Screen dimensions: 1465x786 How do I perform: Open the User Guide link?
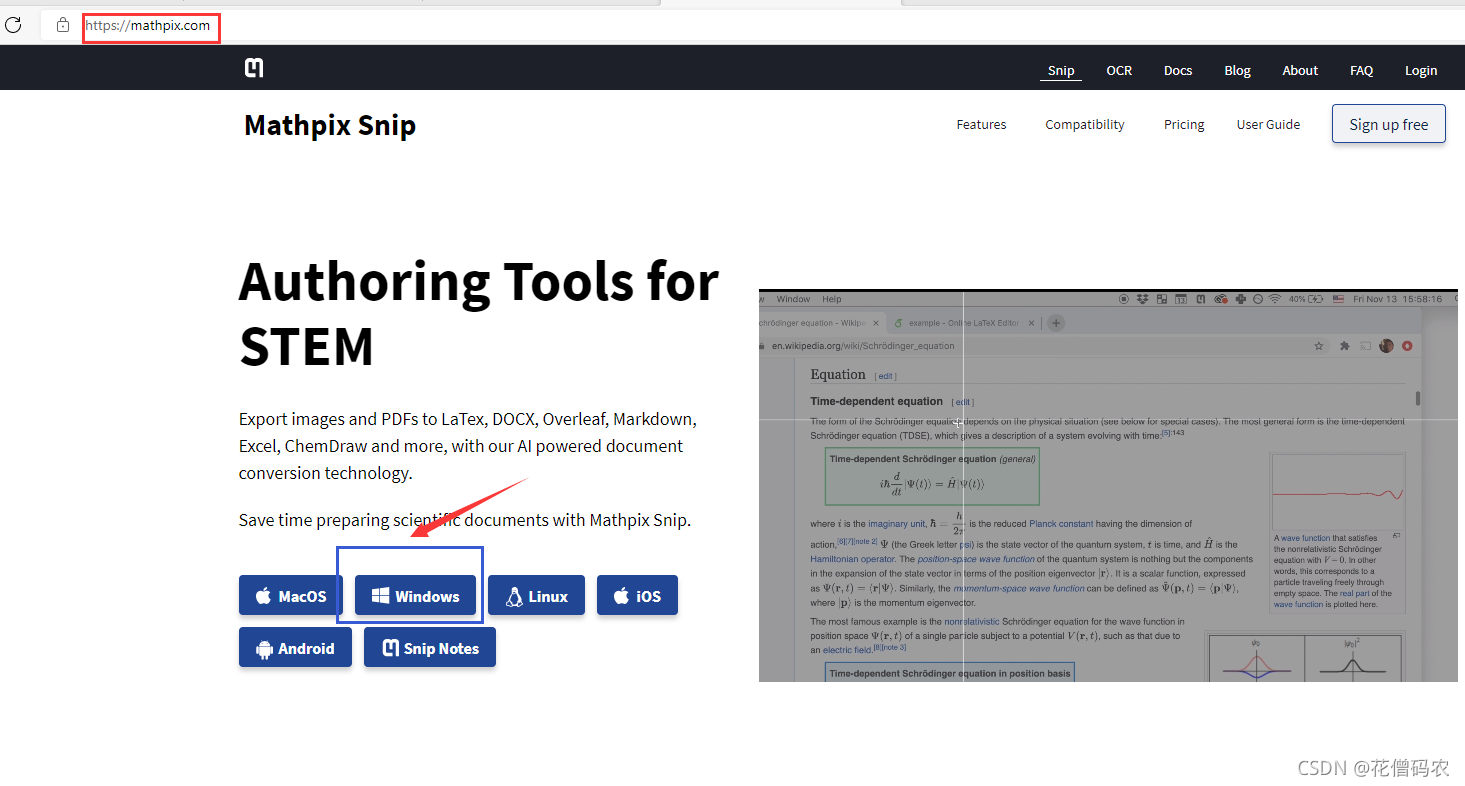pos(1268,124)
